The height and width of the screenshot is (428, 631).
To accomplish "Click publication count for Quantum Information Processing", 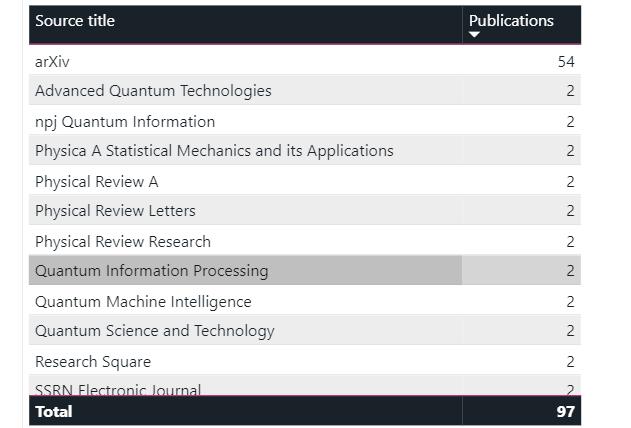I will 570,271.
